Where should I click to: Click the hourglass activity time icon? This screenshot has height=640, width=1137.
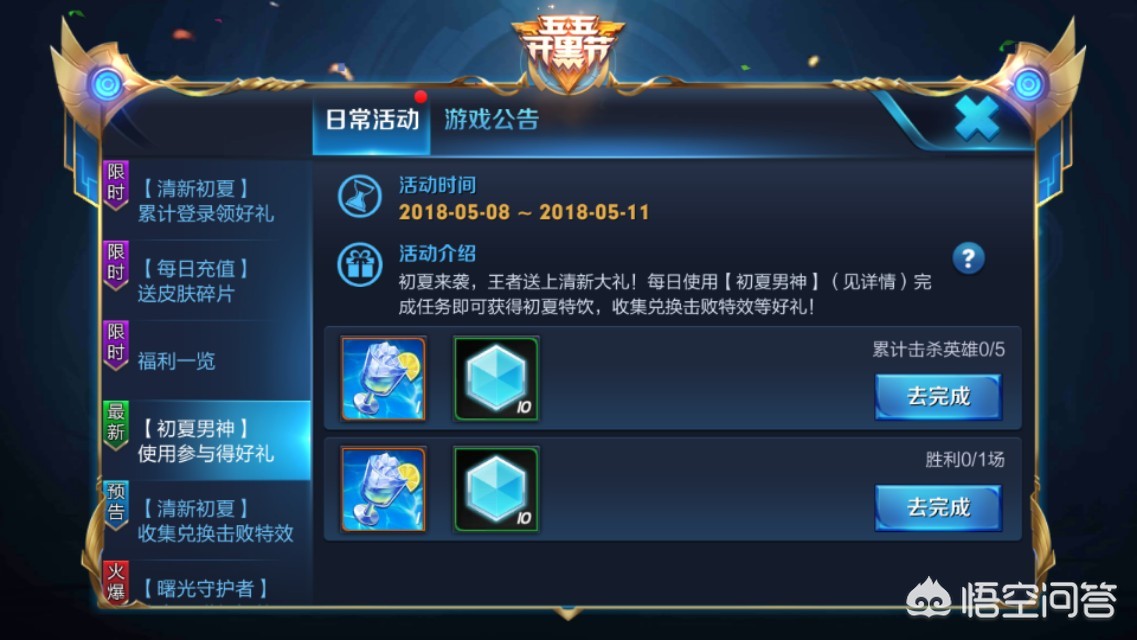point(360,196)
